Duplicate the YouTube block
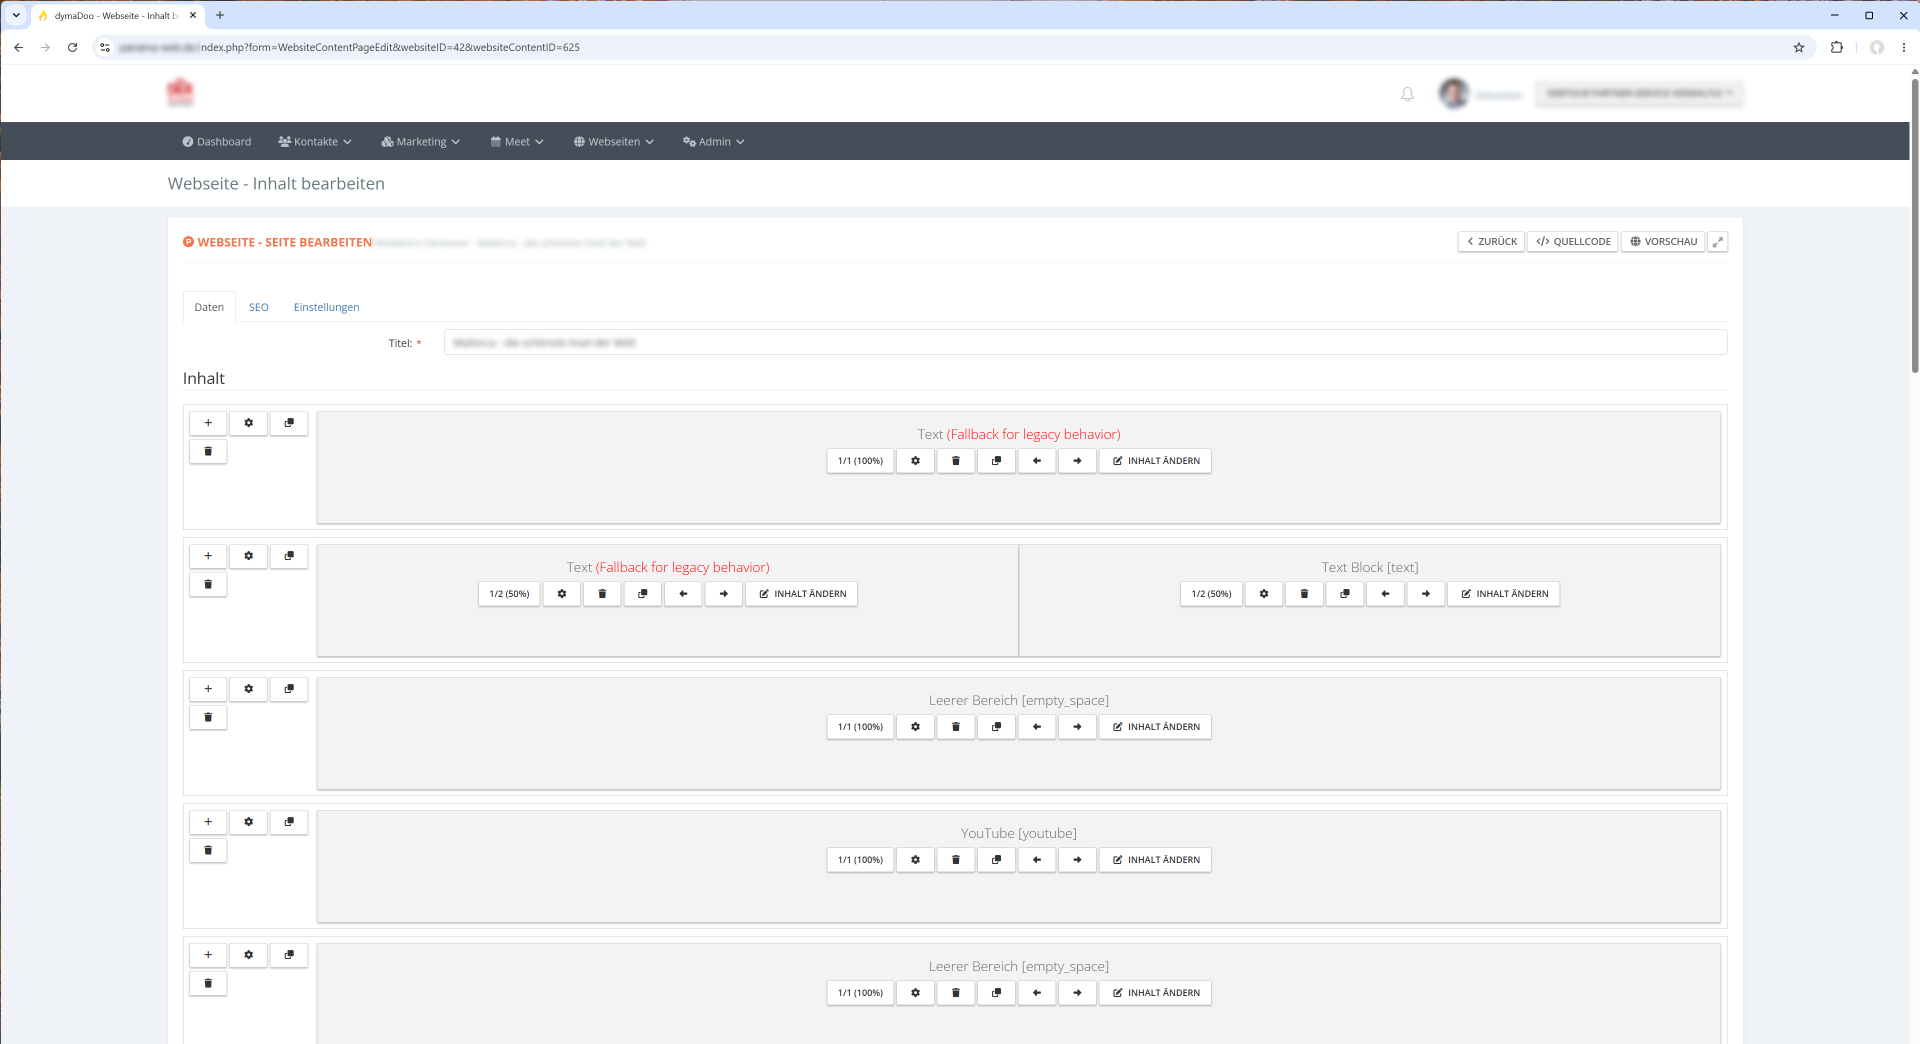The height and width of the screenshot is (1044, 1920). [996, 860]
